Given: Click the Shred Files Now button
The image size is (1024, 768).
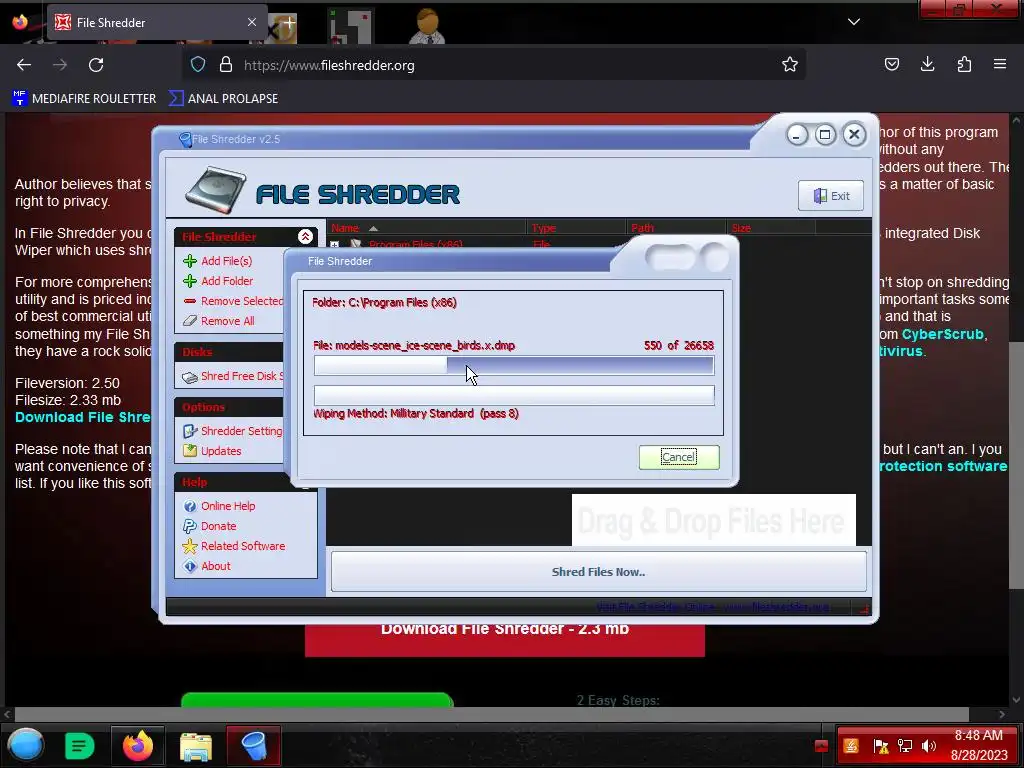Looking at the screenshot, I should click(x=598, y=571).
